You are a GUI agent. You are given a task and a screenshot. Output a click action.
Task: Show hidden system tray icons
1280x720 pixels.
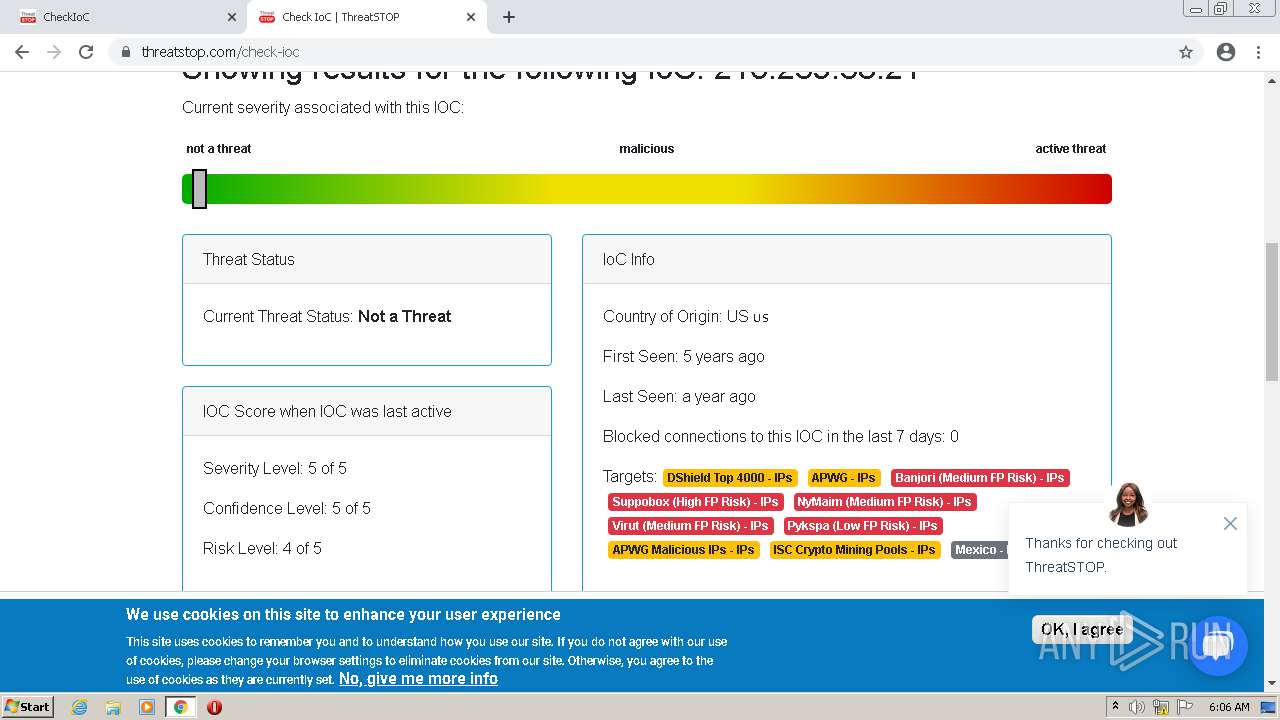(x=1115, y=707)
